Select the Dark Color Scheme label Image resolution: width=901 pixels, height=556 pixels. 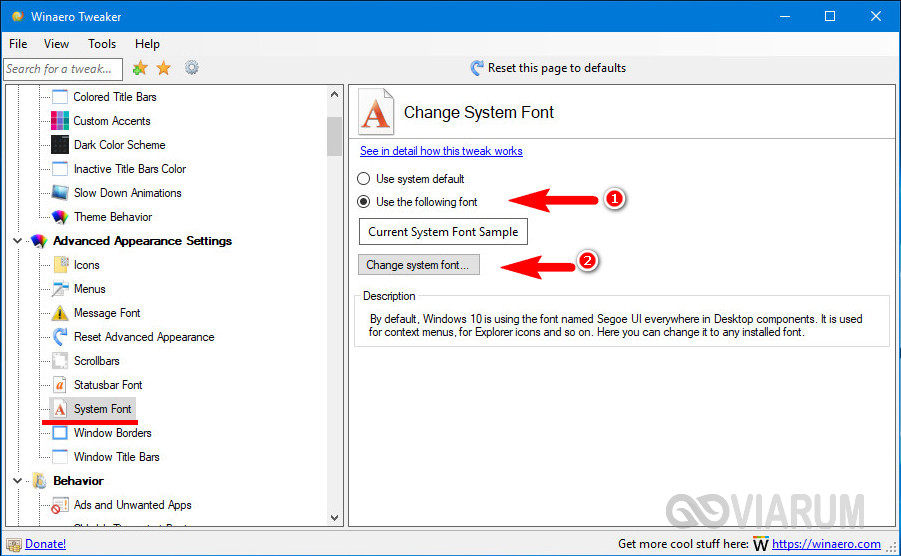[x=120, y=145]
